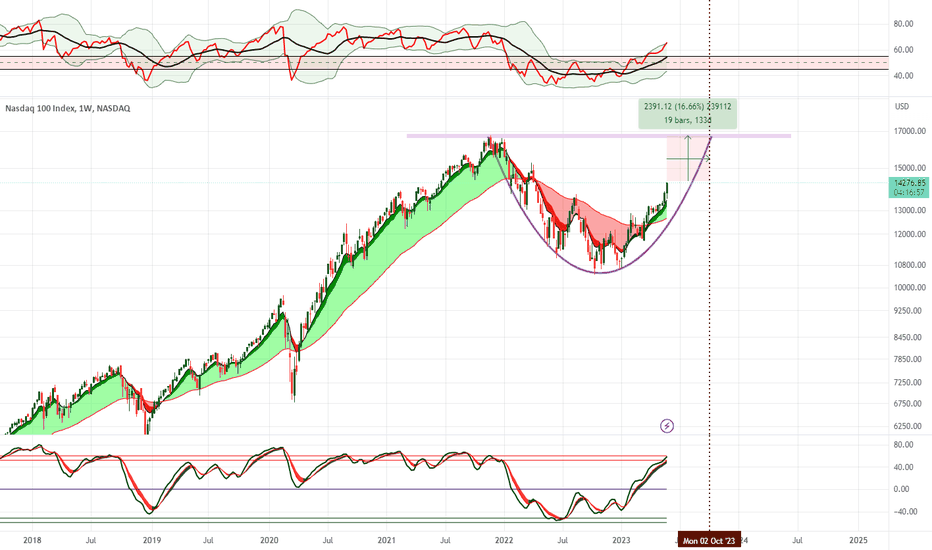
Task: Click the 17000.00 price axis label
Action: 909,131
